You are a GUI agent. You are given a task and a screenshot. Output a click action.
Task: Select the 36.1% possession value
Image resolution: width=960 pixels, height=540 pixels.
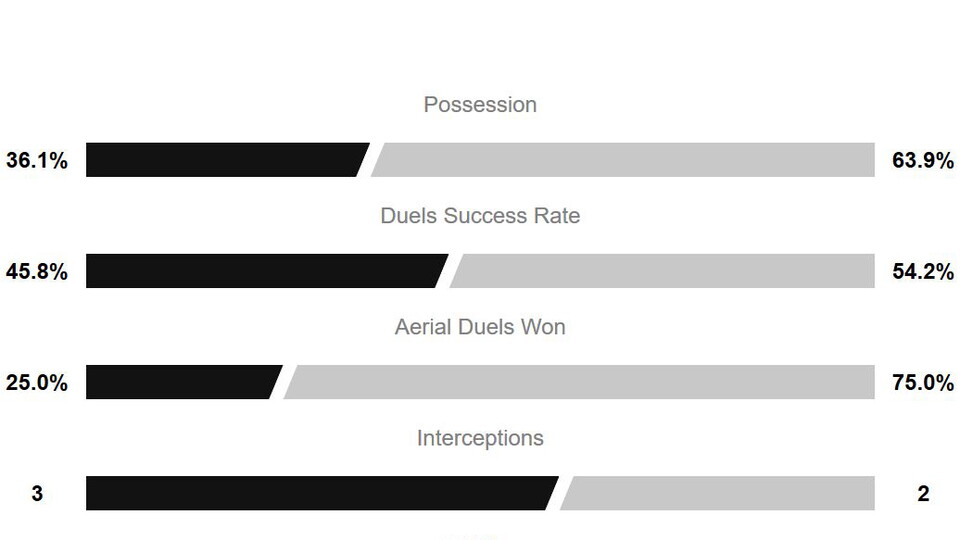click(x=37, y=160)
